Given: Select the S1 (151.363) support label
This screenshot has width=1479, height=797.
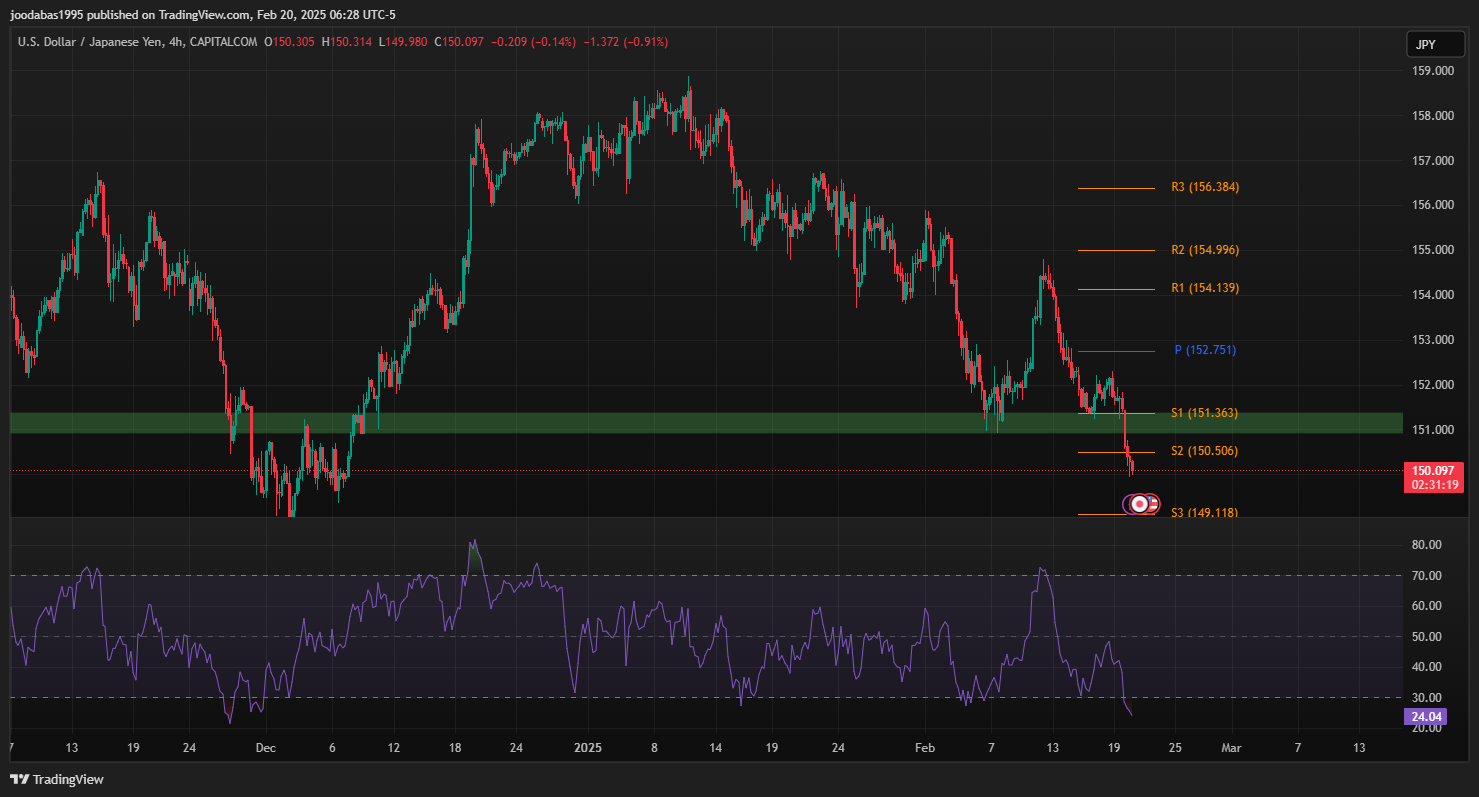Looking at the screenshot, I should coord(1204,413).
